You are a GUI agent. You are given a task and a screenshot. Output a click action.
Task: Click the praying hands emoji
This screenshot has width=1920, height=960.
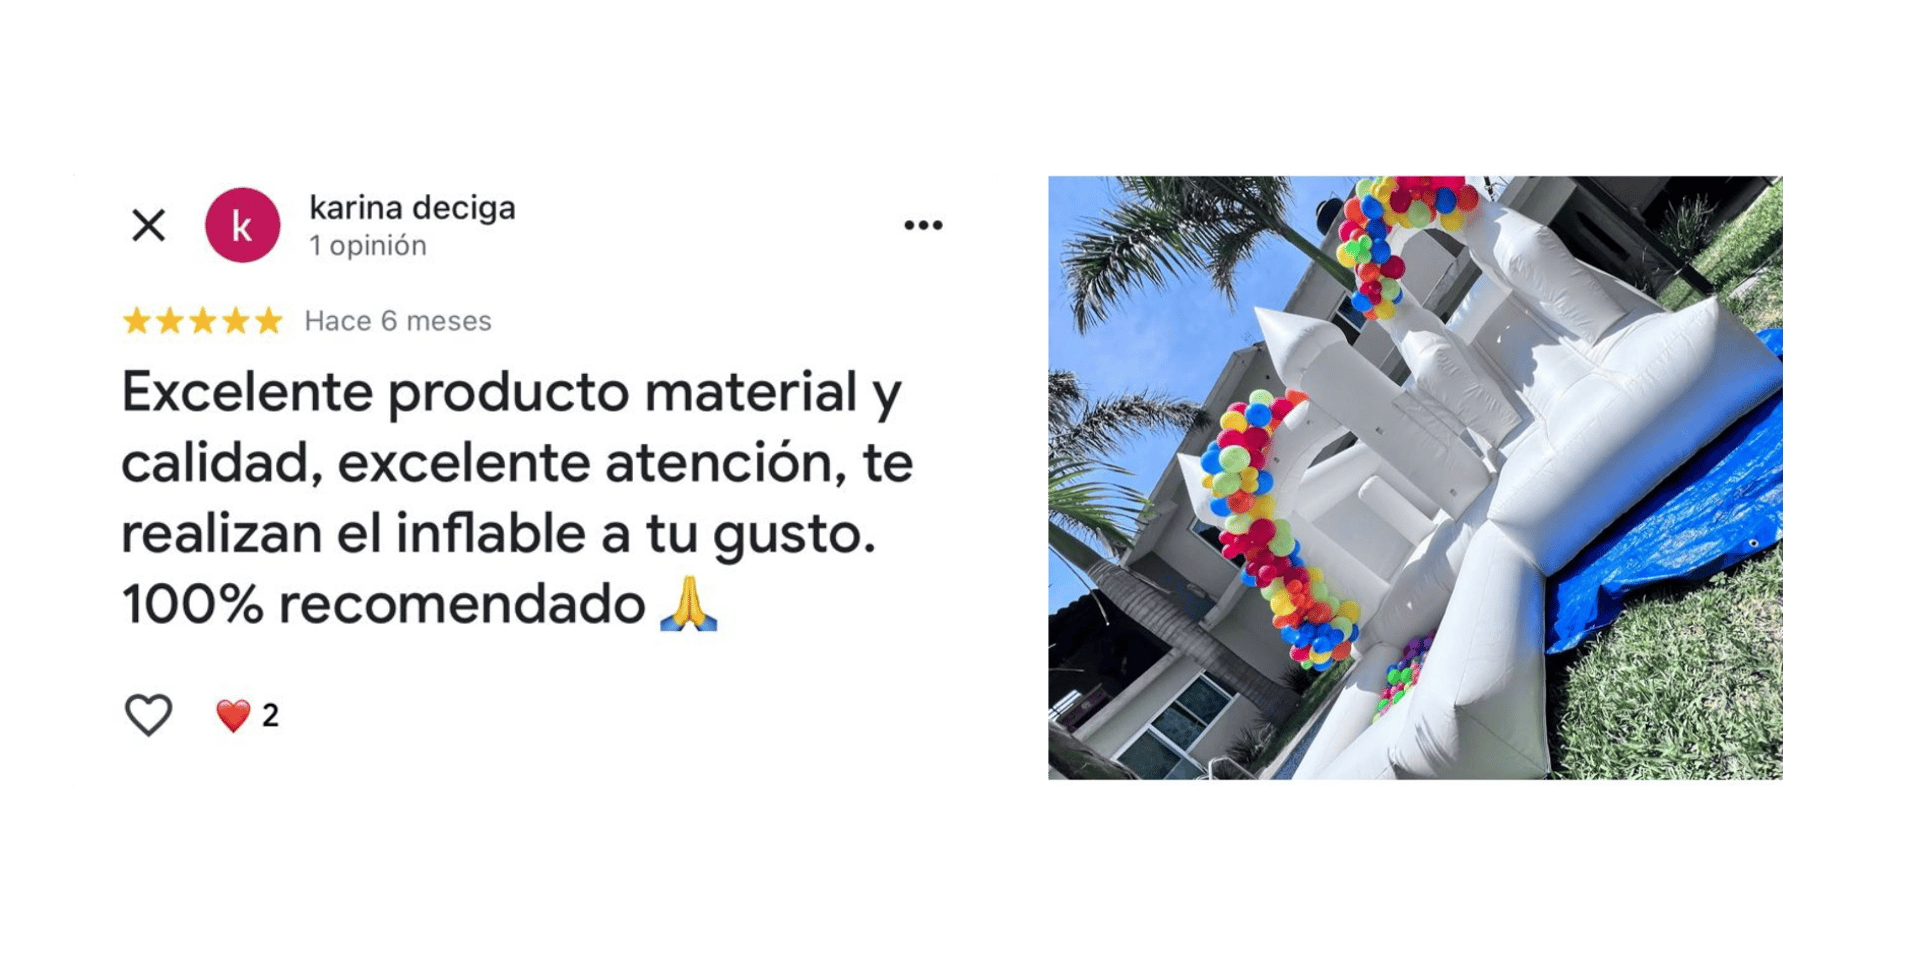click(689, 603)
